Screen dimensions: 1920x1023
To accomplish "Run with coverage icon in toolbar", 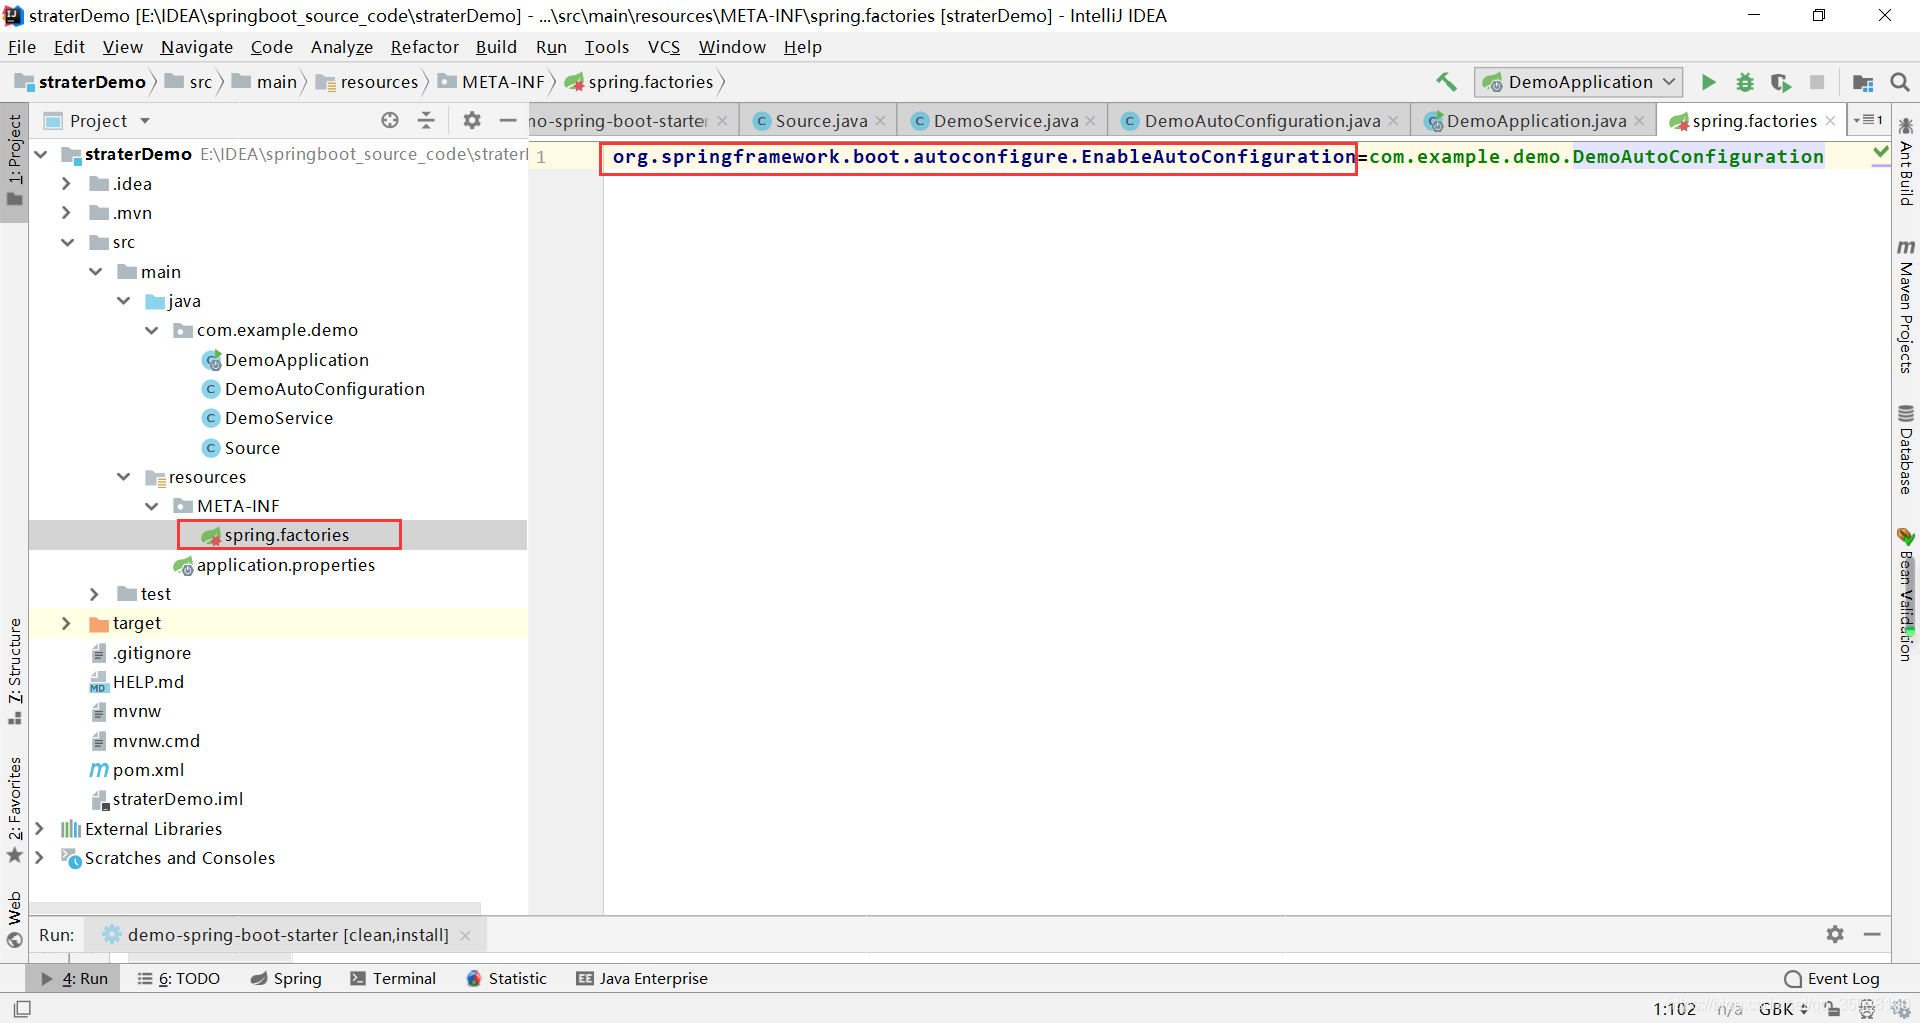I will click(1780, 82).
